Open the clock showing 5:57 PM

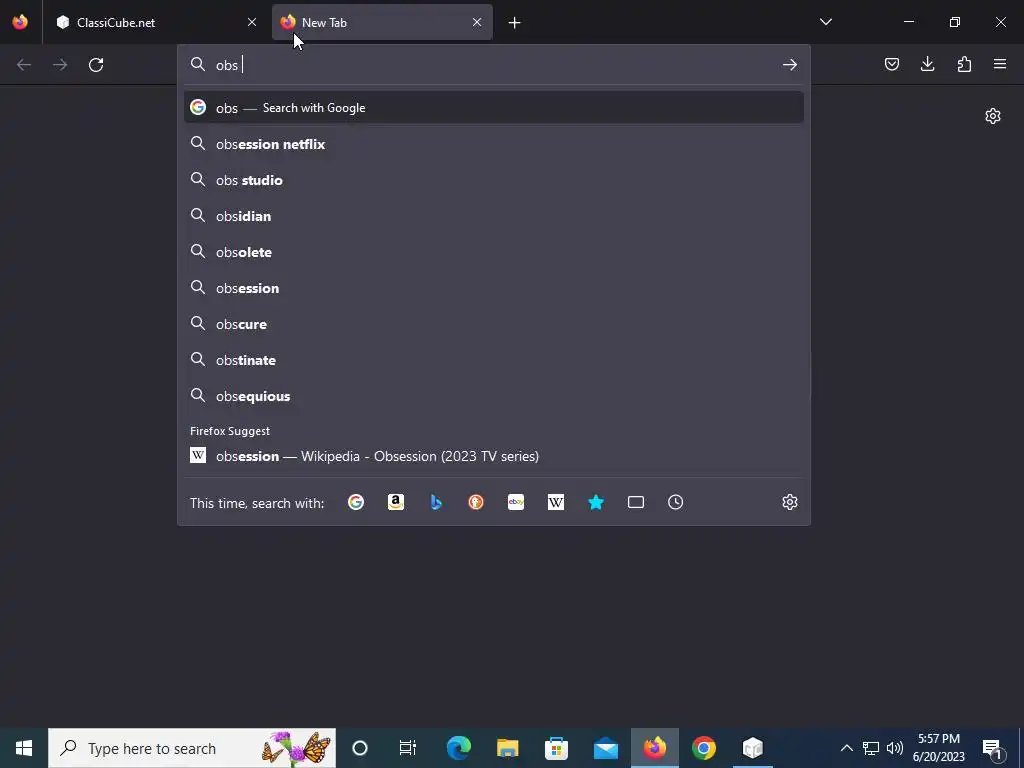(x=938, y=748)
